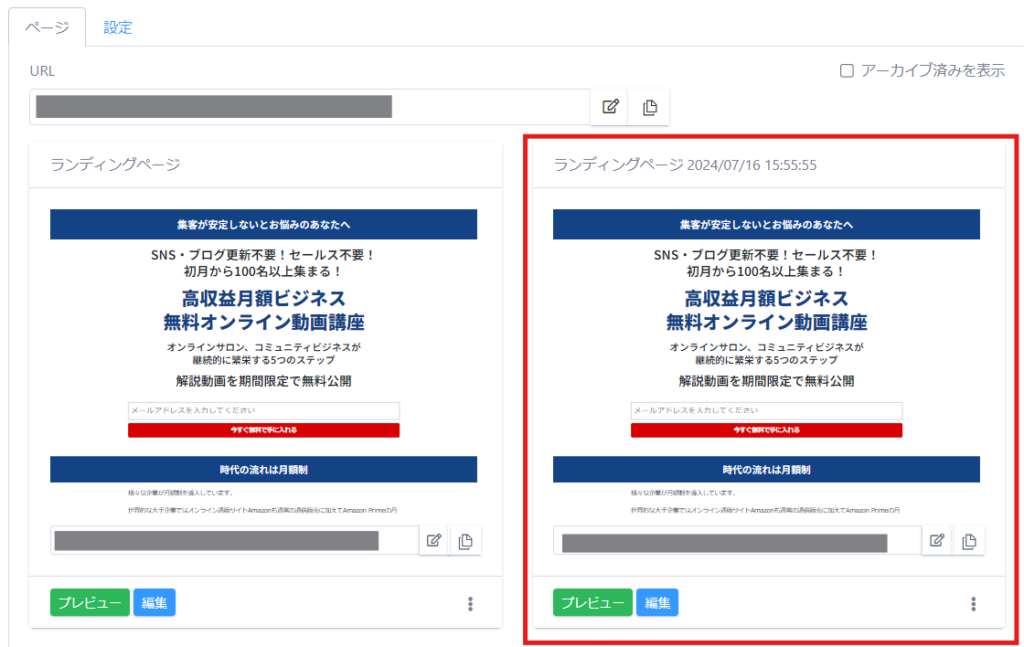Enable アーカイブ済みを表示 checkbox

click(846, 71)
